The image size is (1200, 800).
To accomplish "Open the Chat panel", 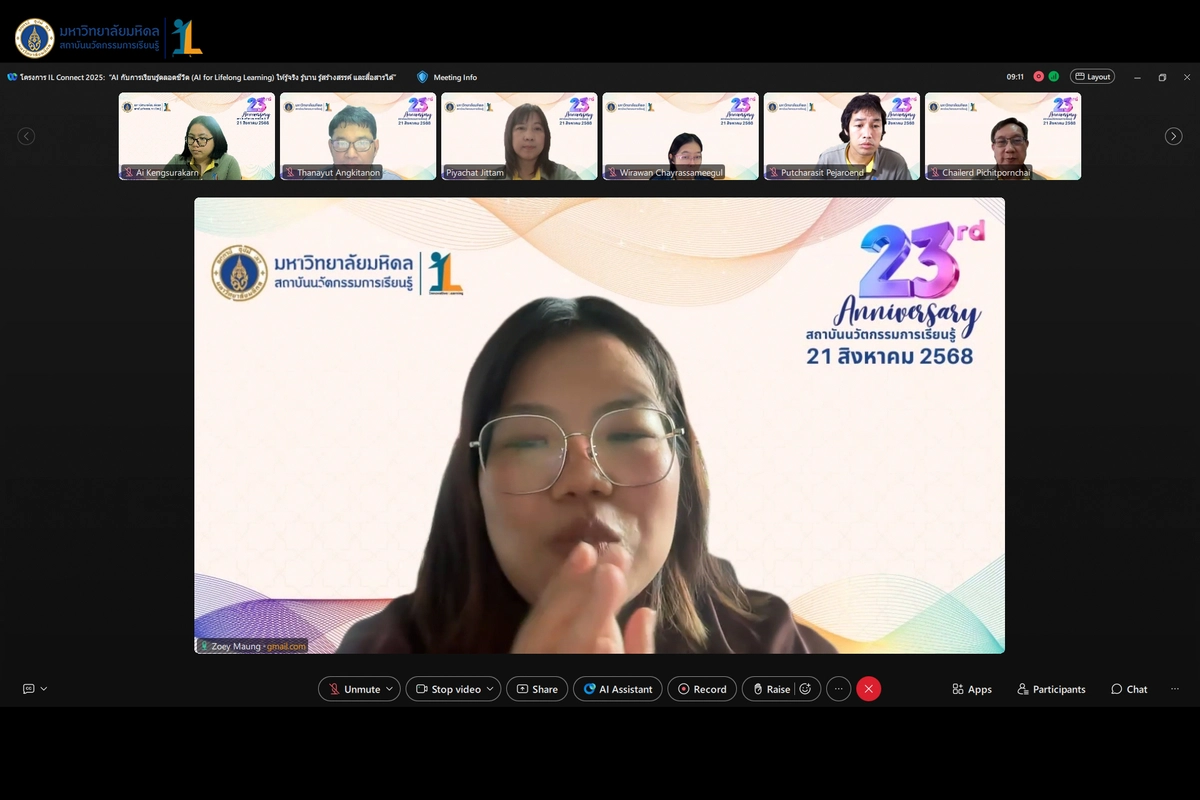I will (1128, 689).
